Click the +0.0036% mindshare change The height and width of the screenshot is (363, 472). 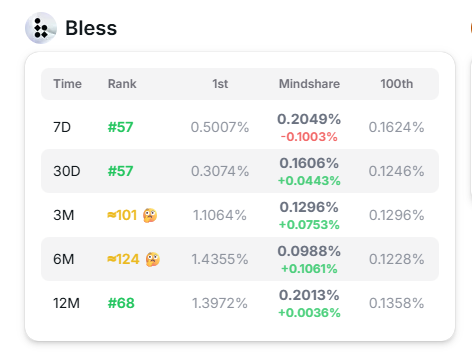pos(309,313)
